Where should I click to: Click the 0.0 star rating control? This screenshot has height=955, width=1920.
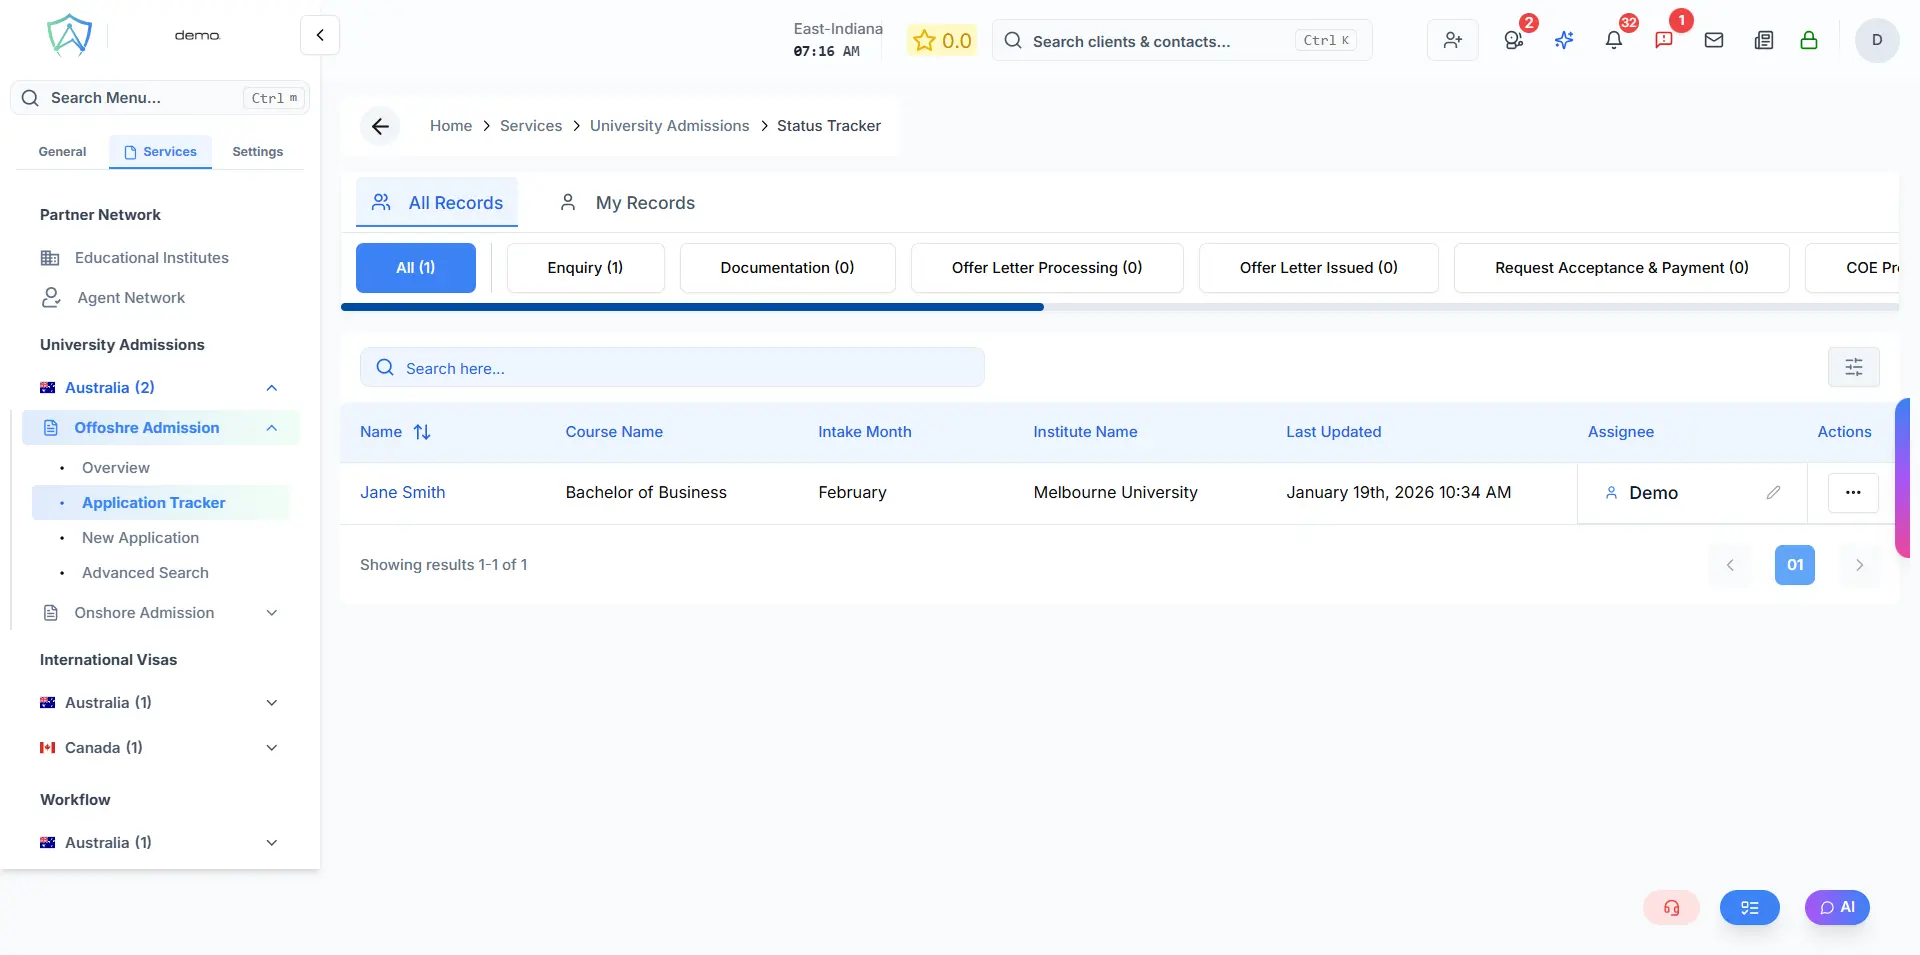pyautogui.click(x=941, y=40)
